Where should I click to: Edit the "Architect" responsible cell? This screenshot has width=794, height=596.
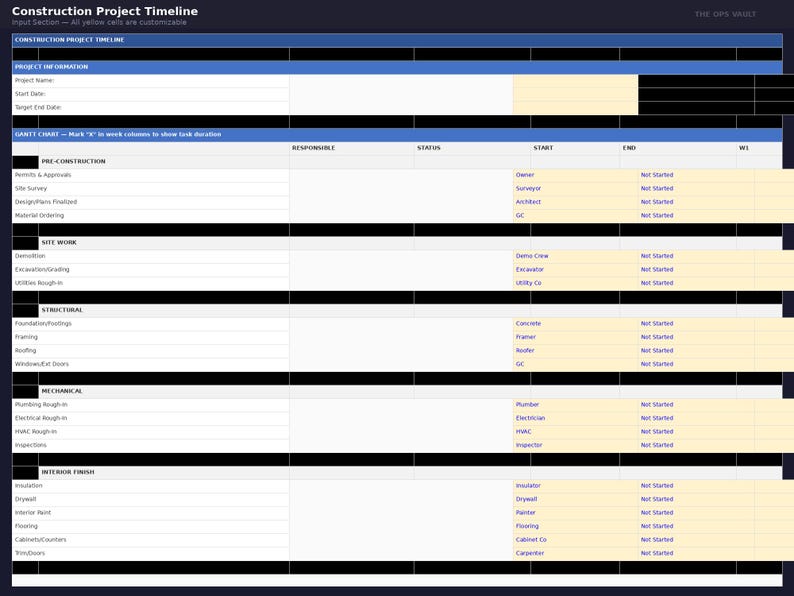[575, 203]
